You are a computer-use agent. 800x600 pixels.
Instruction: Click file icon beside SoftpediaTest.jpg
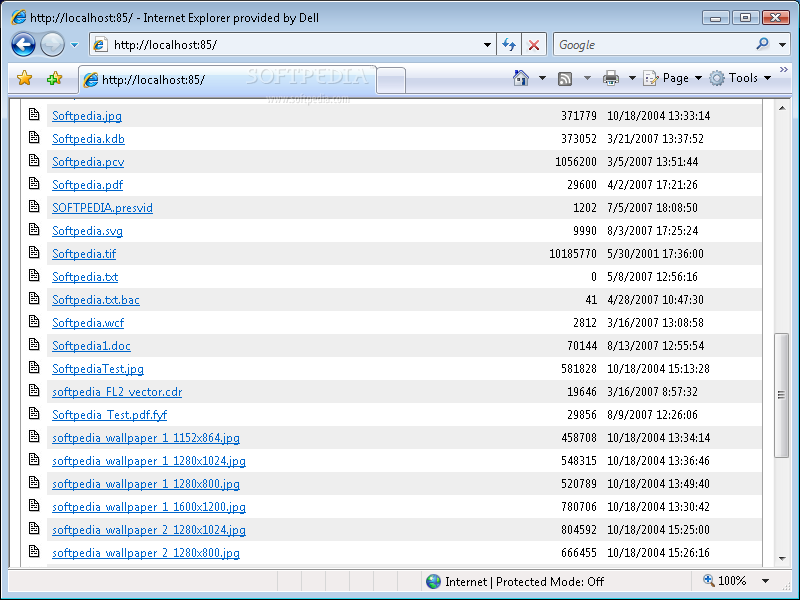(34, 367)
